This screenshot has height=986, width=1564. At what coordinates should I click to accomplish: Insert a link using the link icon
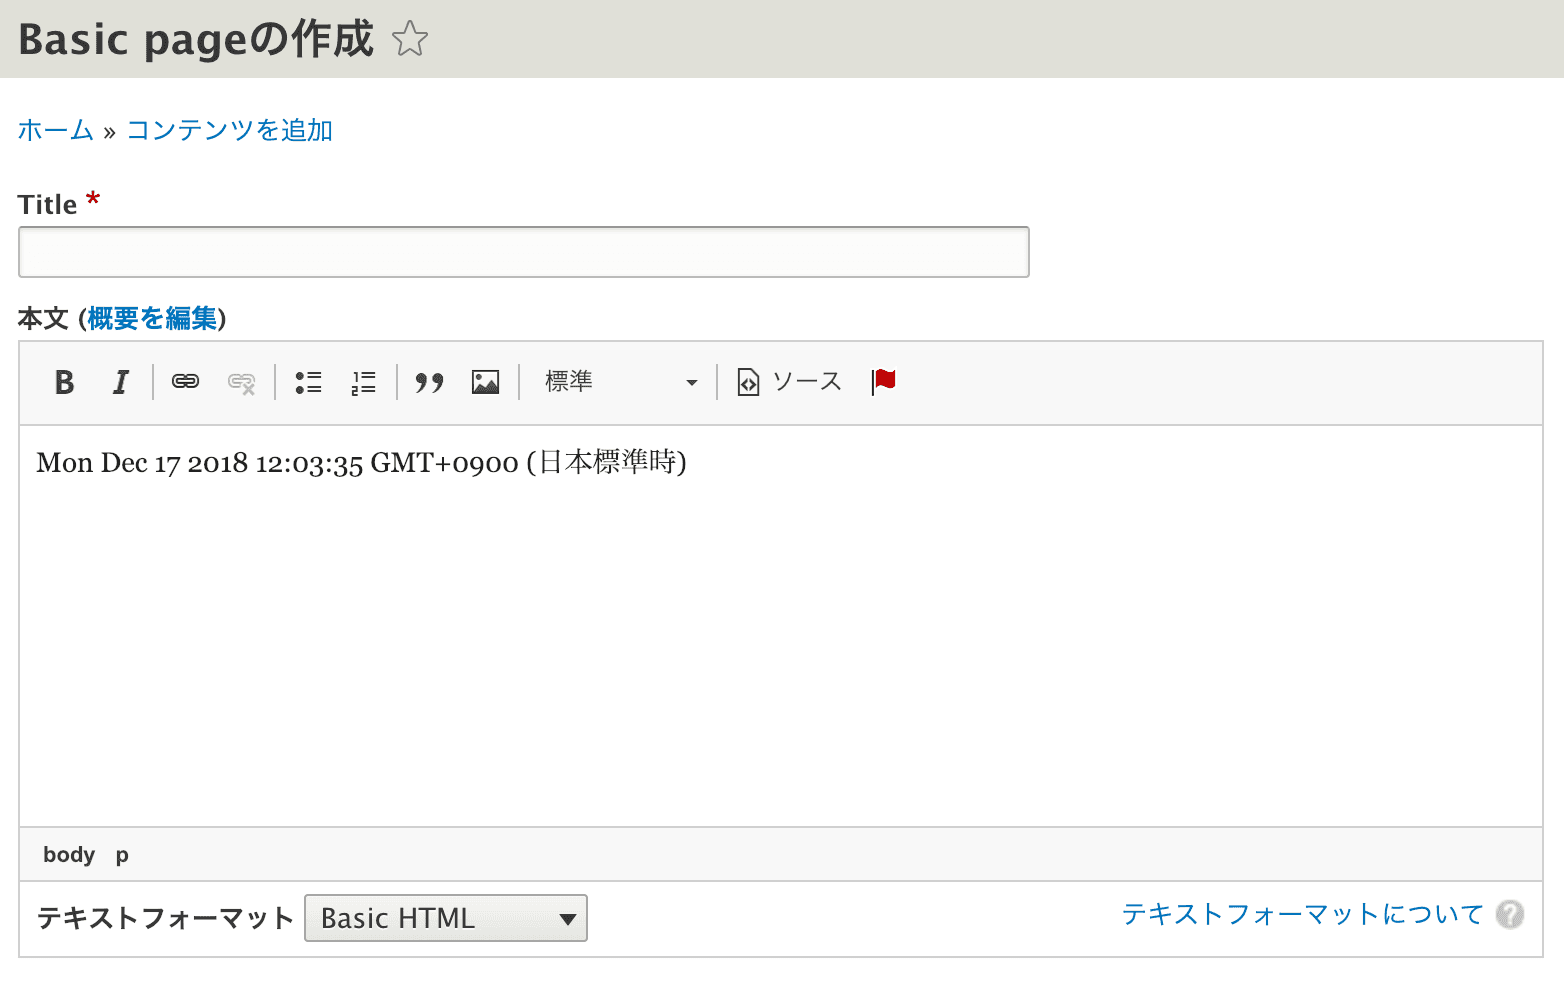[x=185, y=381]
